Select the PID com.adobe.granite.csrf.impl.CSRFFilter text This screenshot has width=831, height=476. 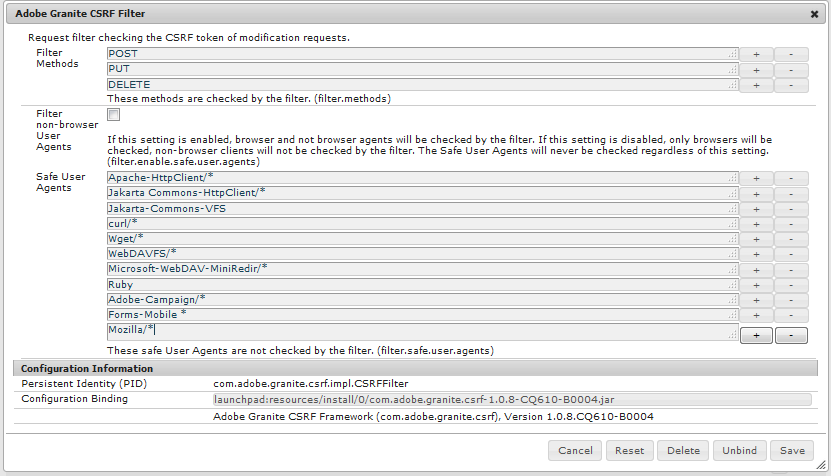311,383
